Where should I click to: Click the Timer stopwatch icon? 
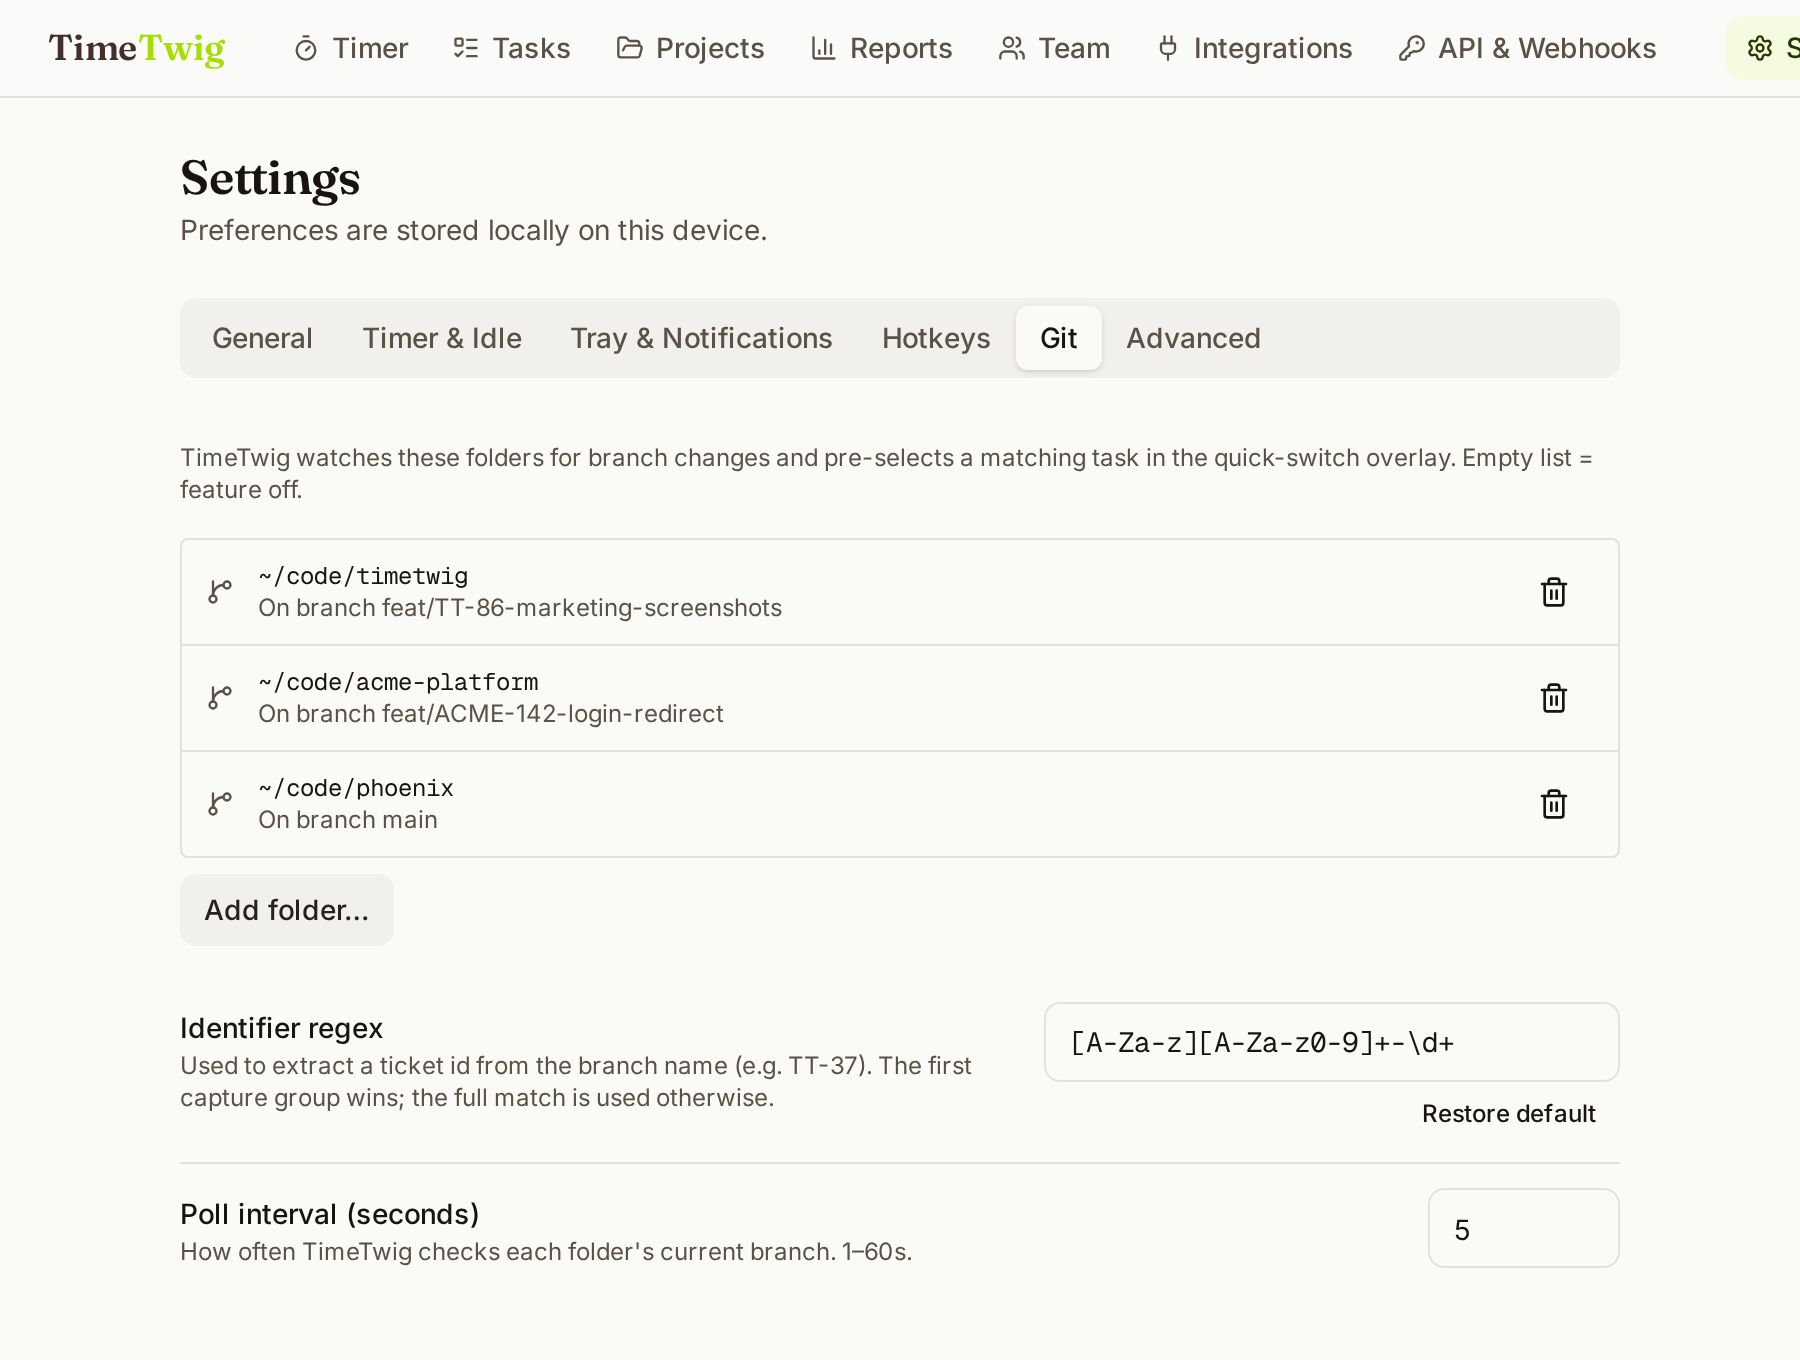pos(306,48)
